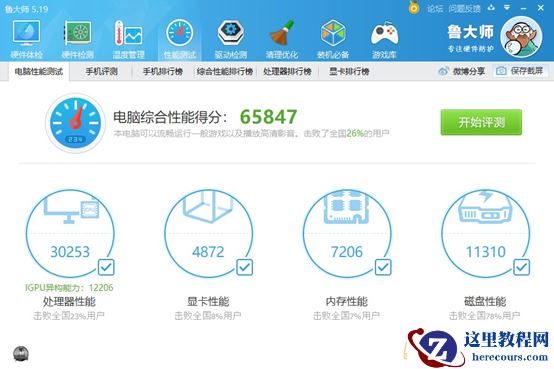
Task: Click the 内存性能 label
Action: click(x=347, y=301)
